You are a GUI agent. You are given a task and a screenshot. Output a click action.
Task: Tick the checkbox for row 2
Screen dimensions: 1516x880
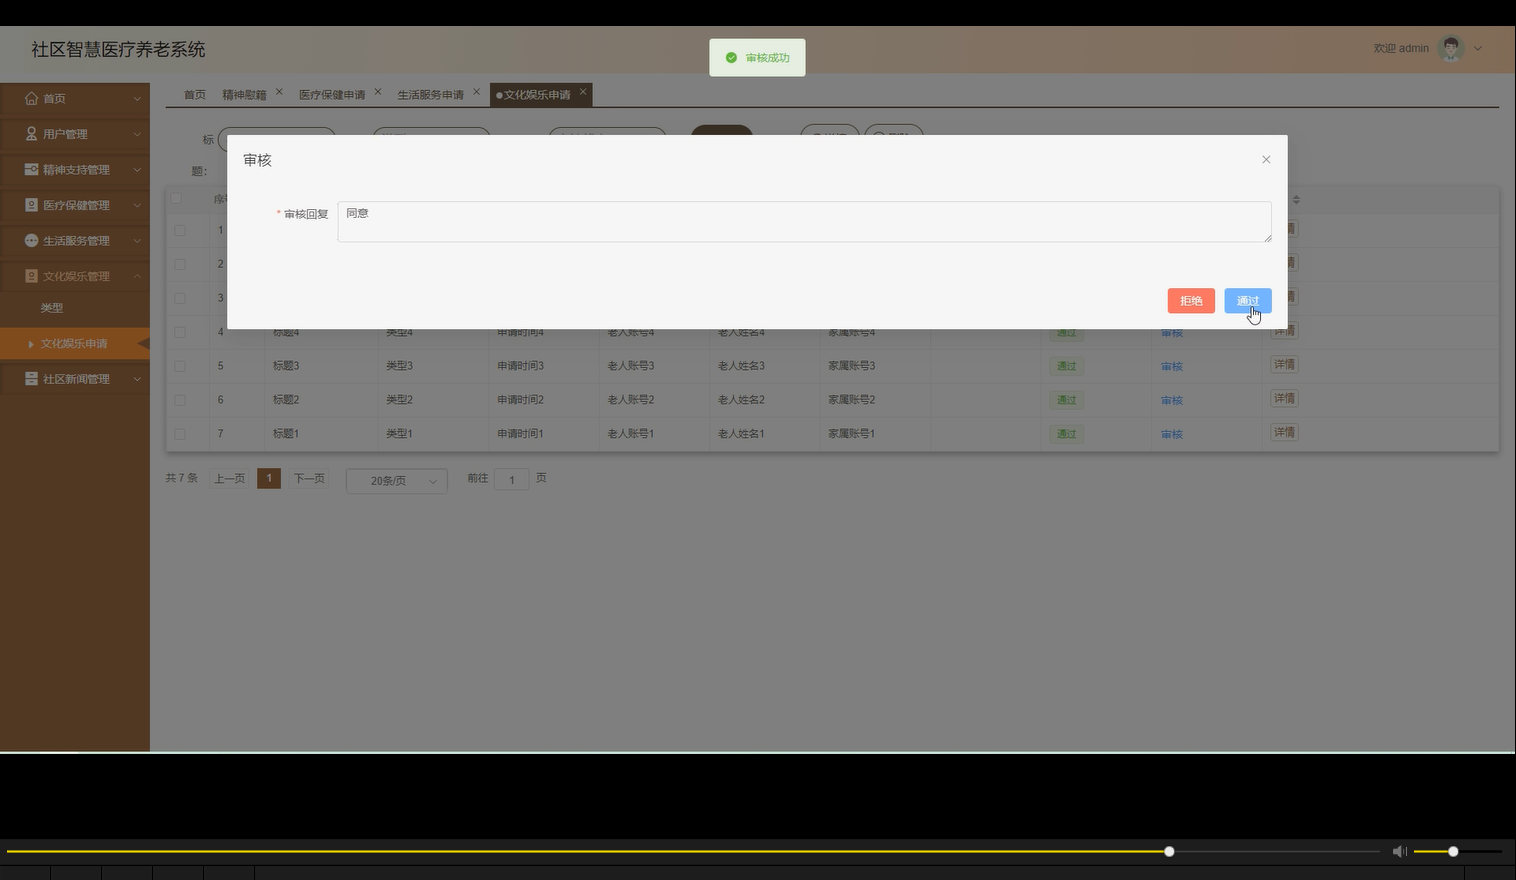coord(180,264)
